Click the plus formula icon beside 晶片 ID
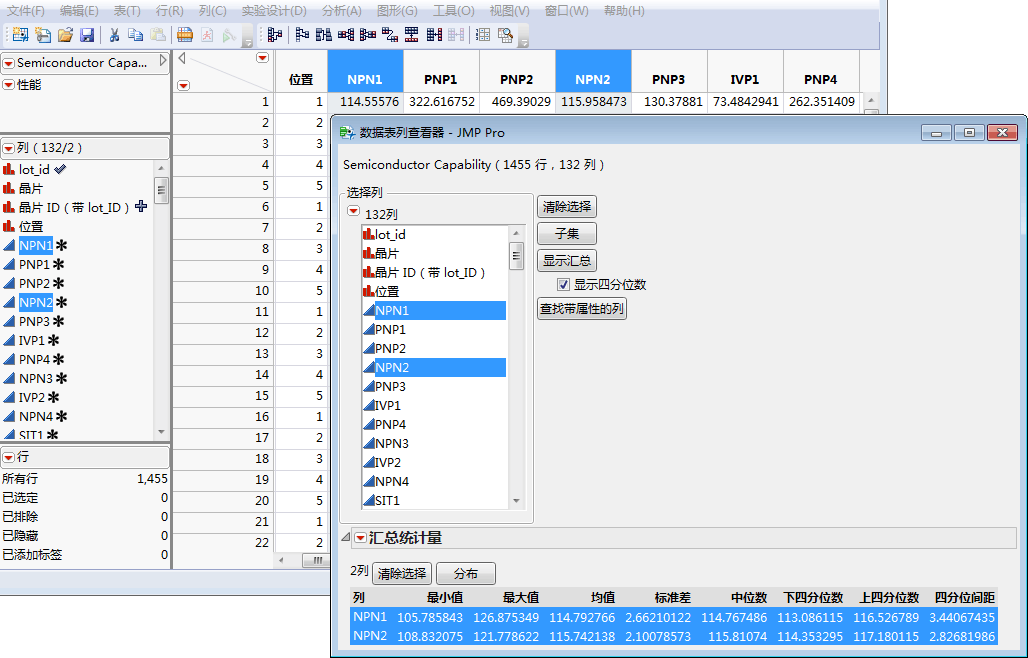The width and height of the screenshot is (1028, 658). 141,207
